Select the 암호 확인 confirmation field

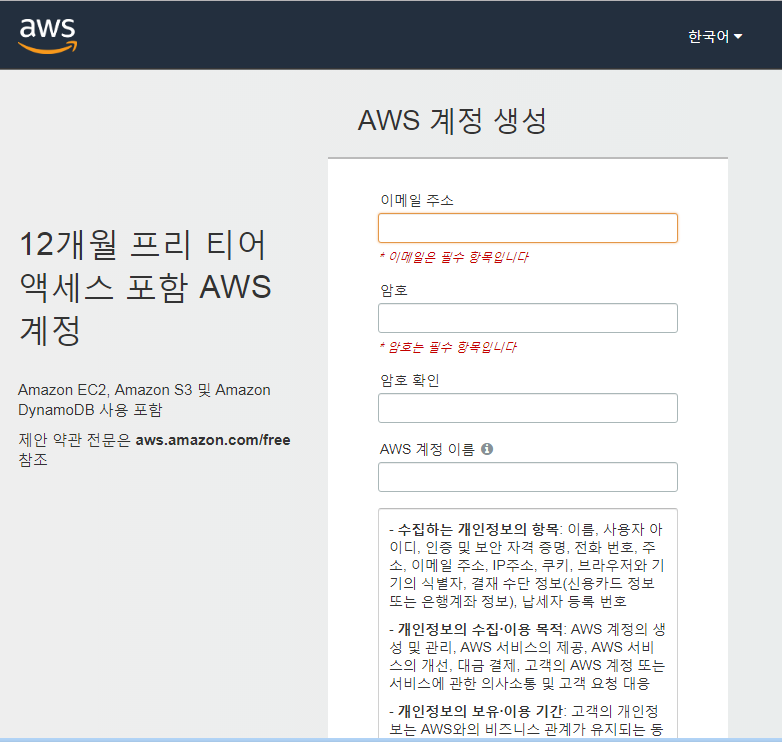coord(528,408)
